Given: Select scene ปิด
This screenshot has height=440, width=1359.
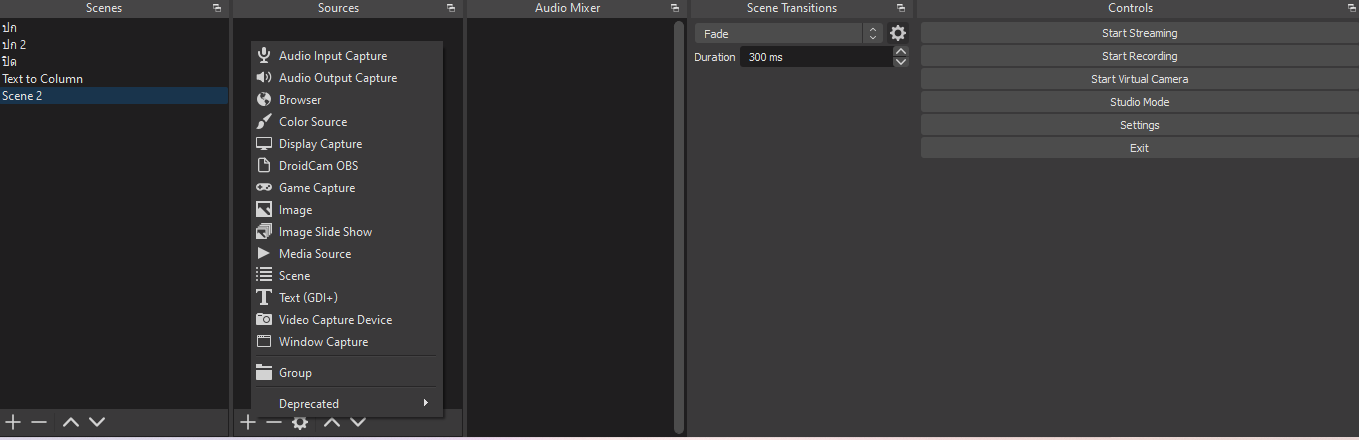Looking at the screenshot, I should [114, 62].
